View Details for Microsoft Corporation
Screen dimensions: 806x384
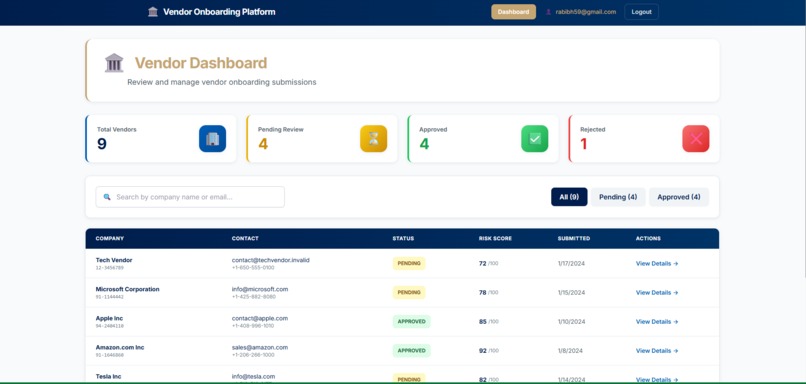pos(657,292)
